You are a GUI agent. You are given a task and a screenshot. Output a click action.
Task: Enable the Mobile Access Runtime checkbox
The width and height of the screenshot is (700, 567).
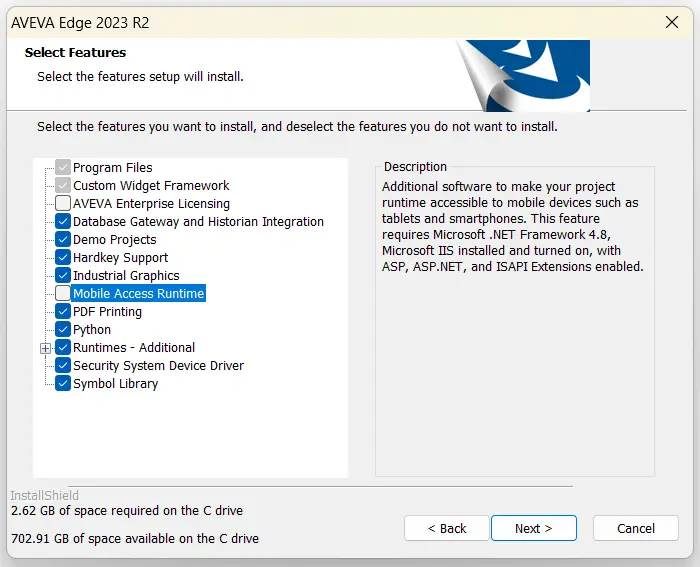click(x=63, y=293)
